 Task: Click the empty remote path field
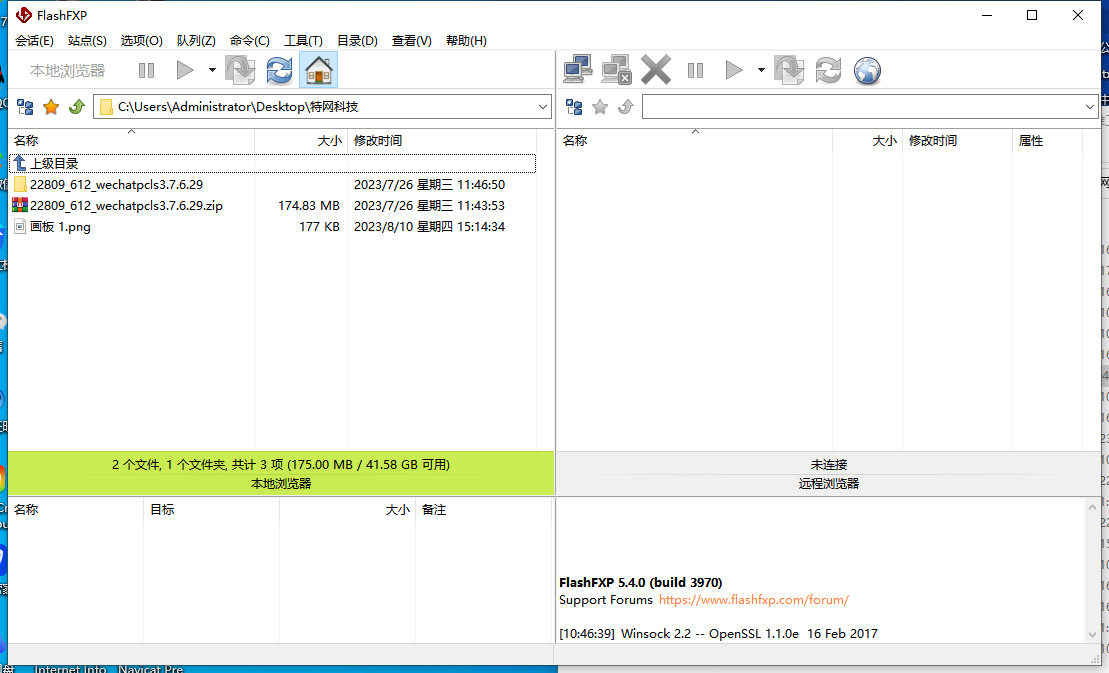[870, 107]
